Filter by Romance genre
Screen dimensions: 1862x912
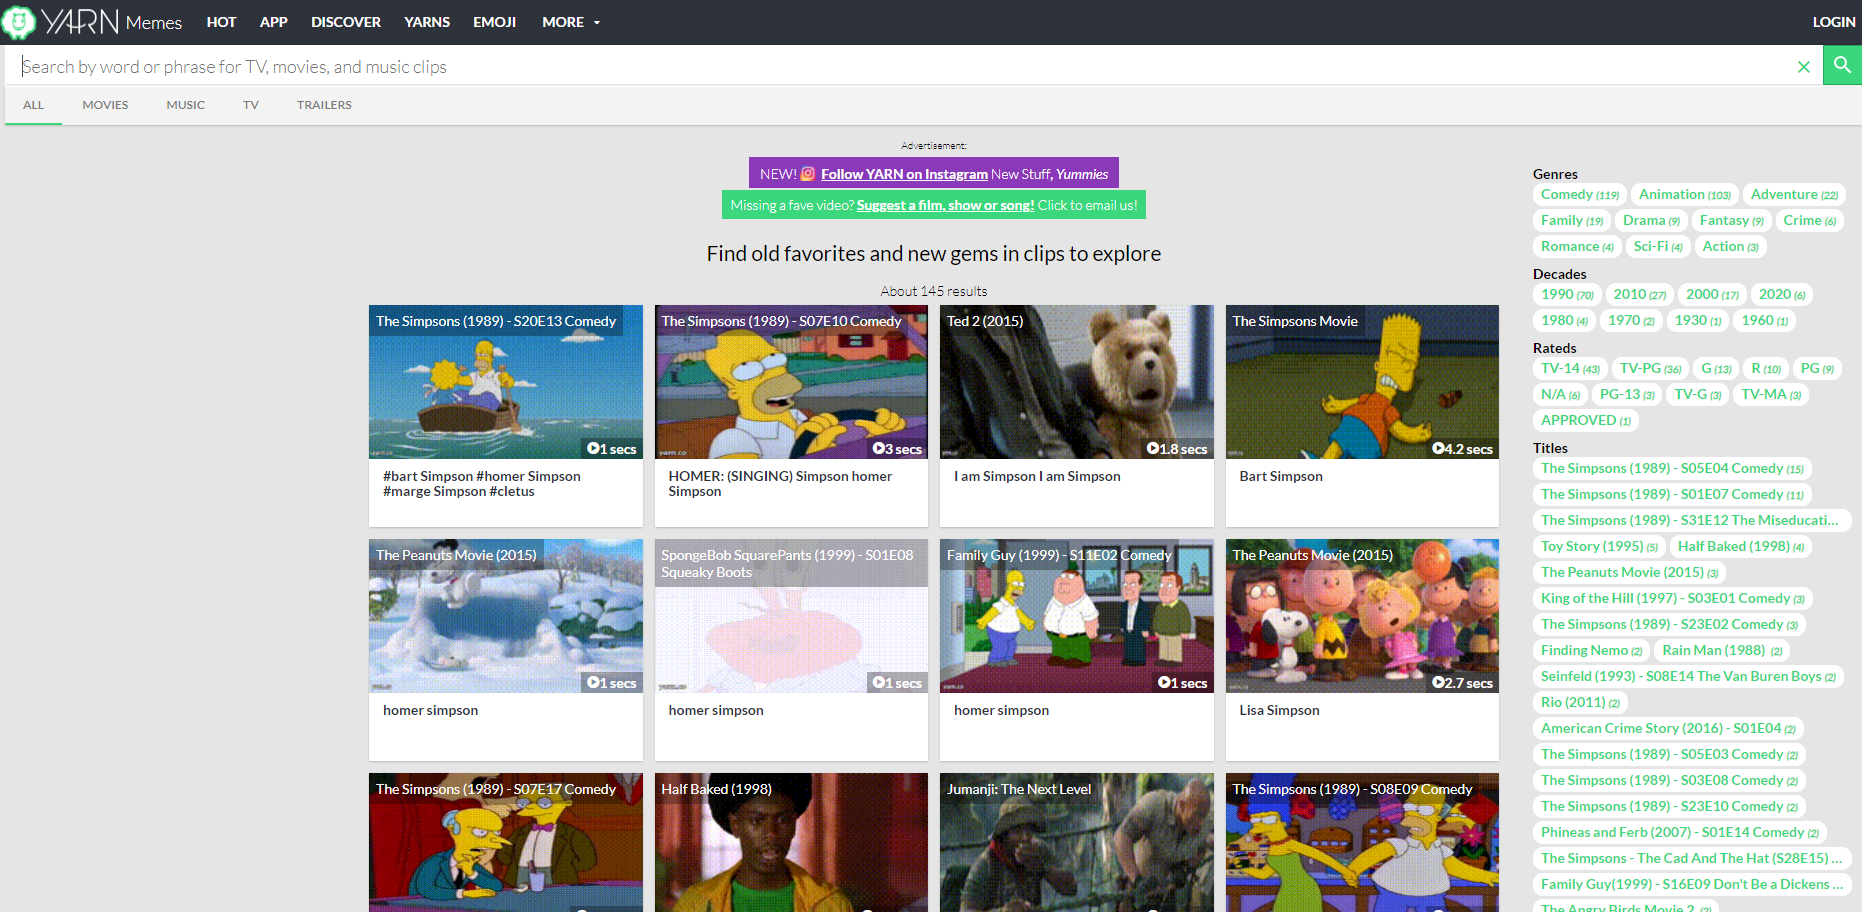[1577, 246]
